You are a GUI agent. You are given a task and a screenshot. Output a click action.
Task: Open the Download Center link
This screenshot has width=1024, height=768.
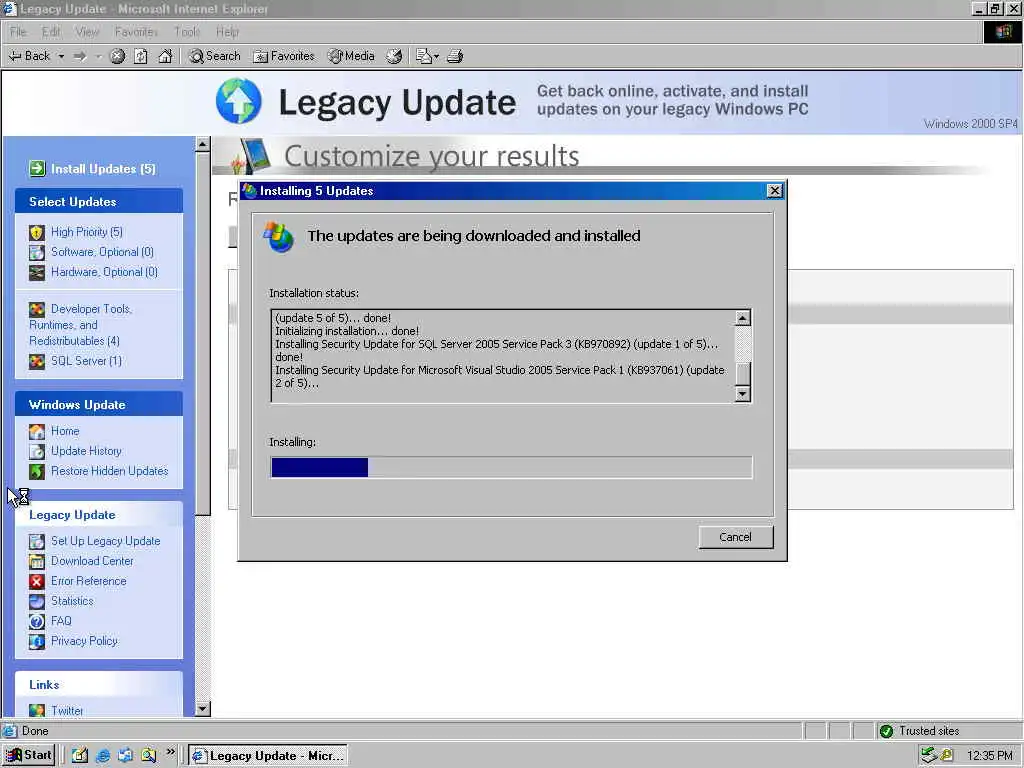[x=92, y=561]
